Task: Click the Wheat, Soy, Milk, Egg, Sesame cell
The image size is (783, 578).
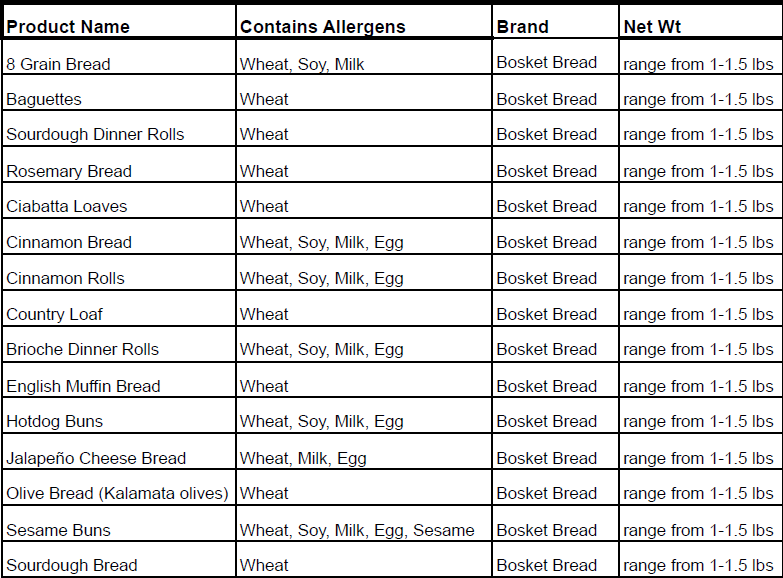Action: pyautogui.click(x=357, y=530)
